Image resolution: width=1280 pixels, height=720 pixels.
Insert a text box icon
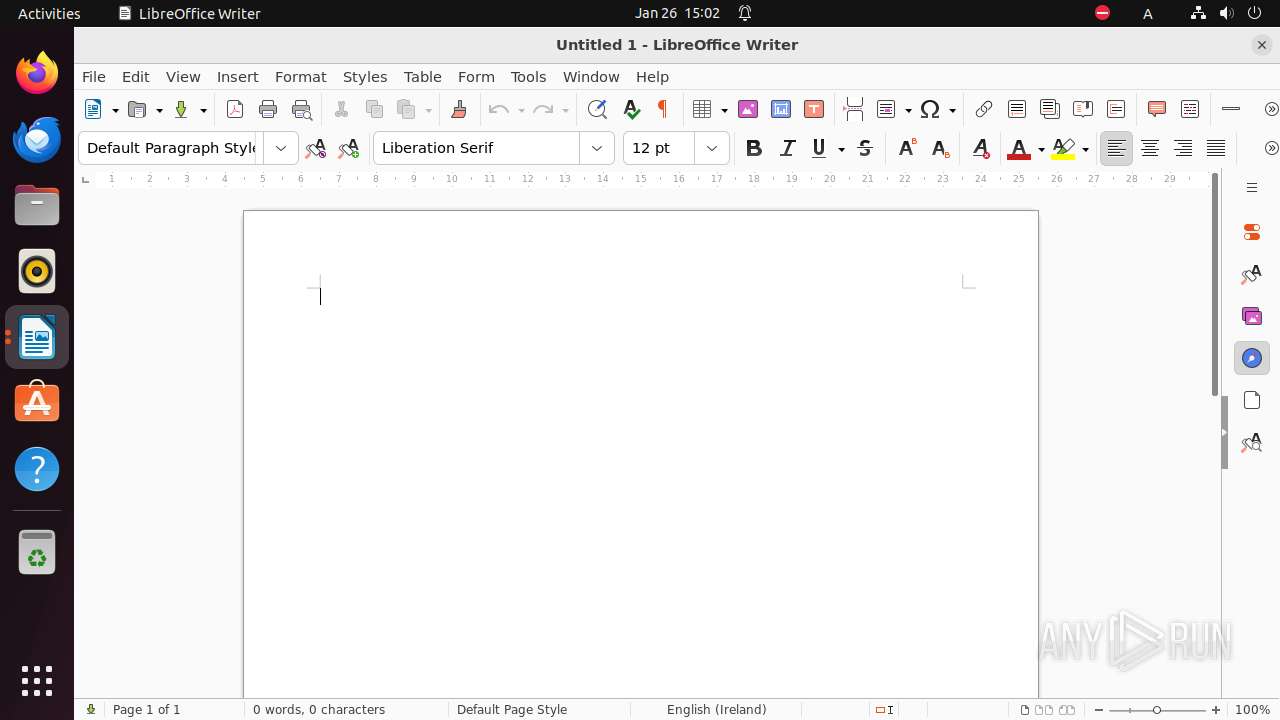[x=814, y=109]
